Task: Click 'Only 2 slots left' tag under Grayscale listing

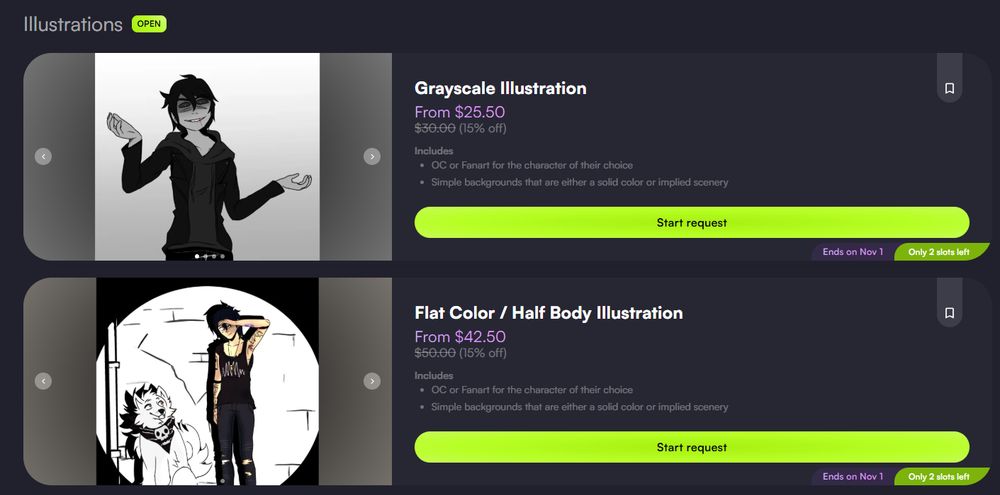Action: (939, 252)
